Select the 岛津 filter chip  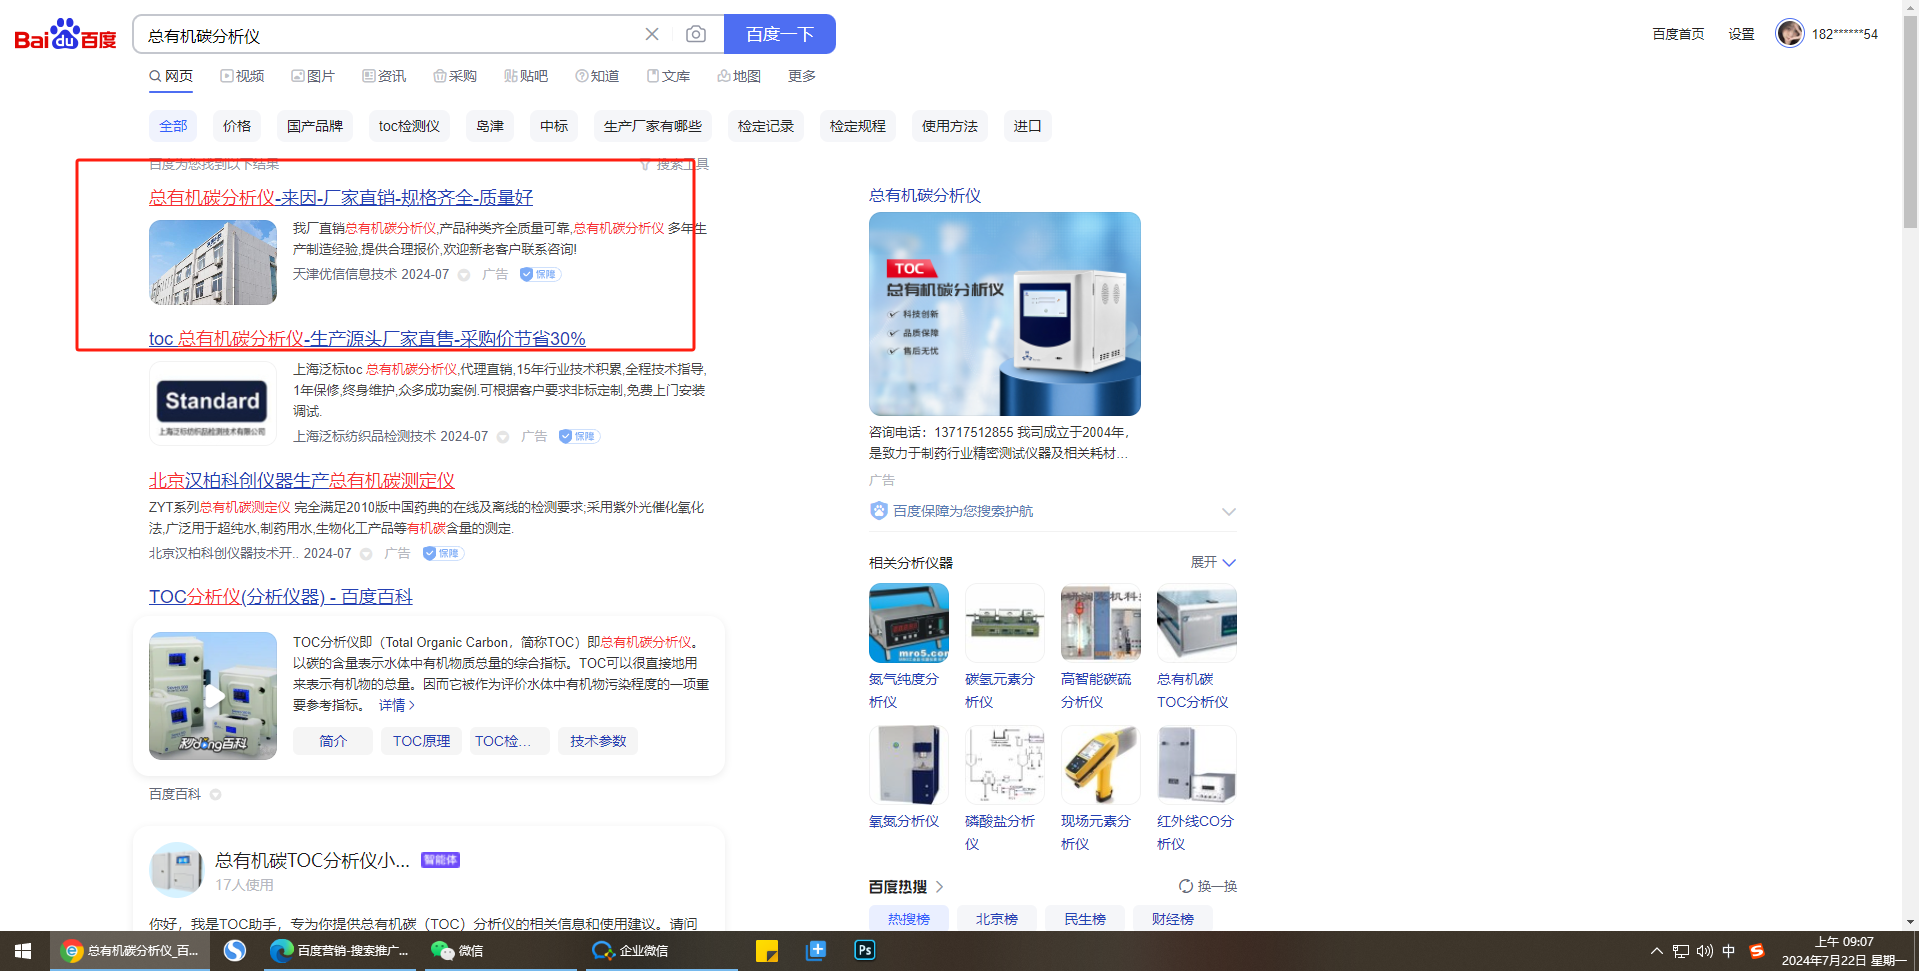[x=490, y=126]
